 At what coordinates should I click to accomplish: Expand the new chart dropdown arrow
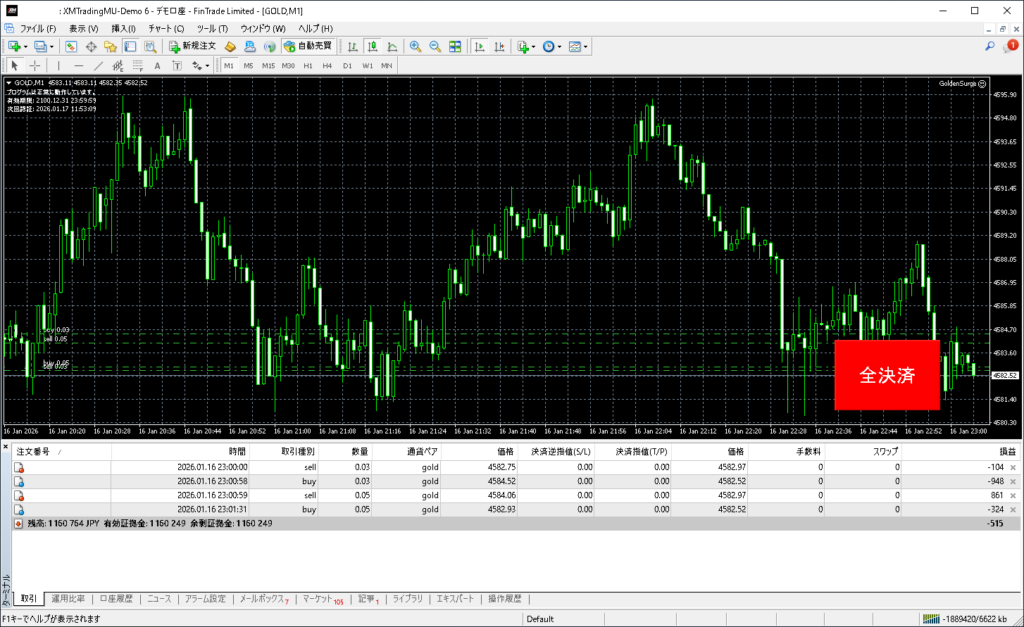[26, 46]
